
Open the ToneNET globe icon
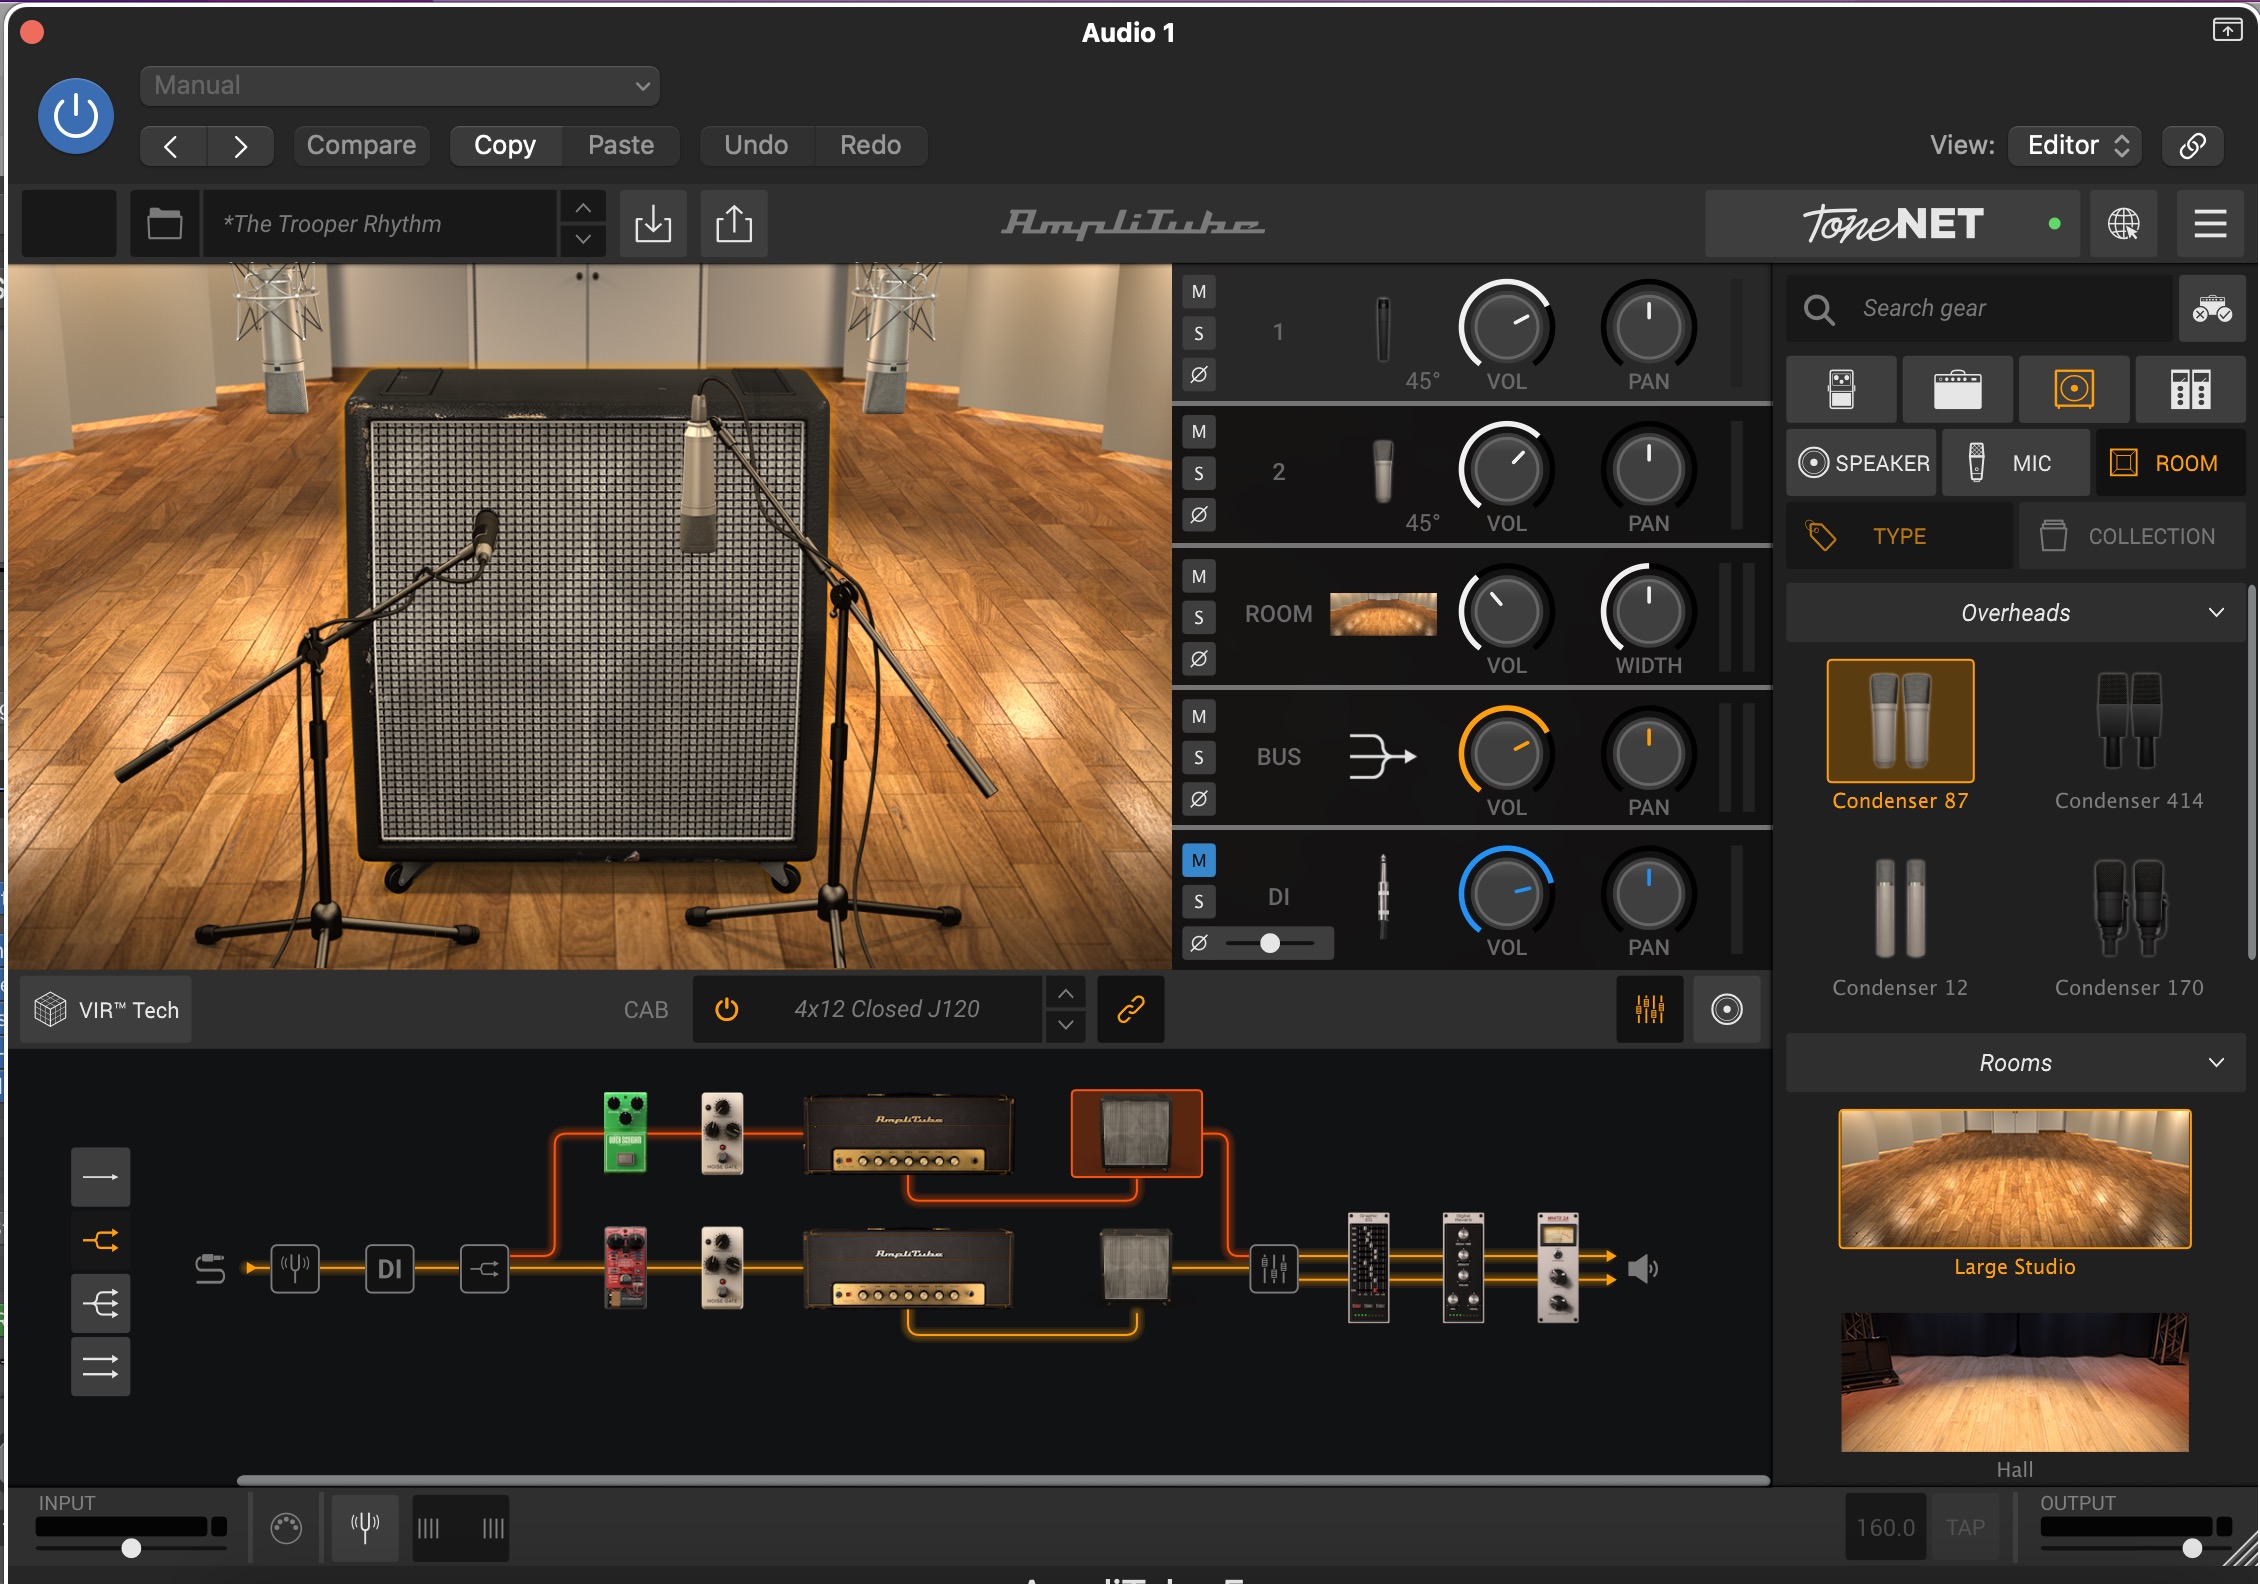point(2123,224)
